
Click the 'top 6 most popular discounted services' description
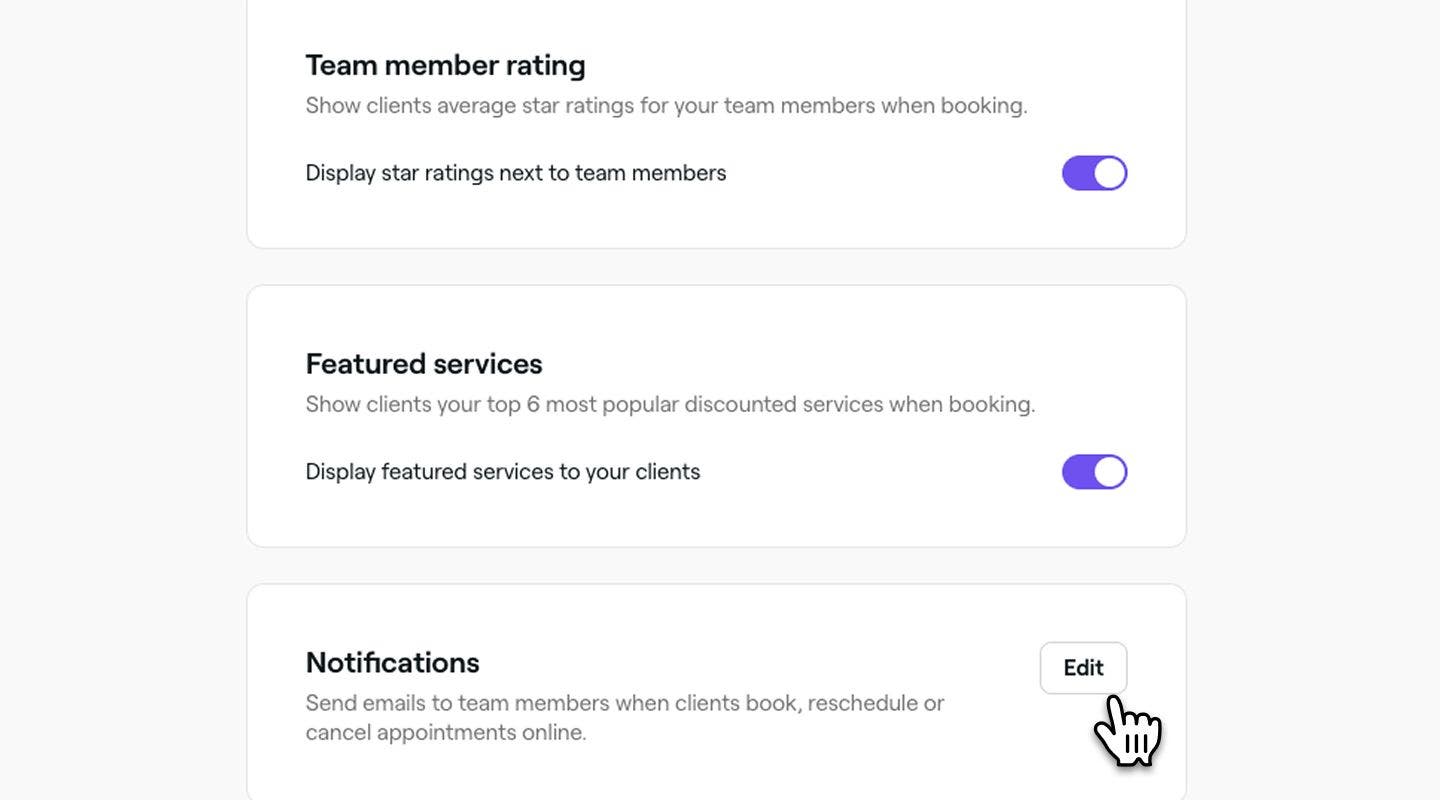[x=670, y=405]
